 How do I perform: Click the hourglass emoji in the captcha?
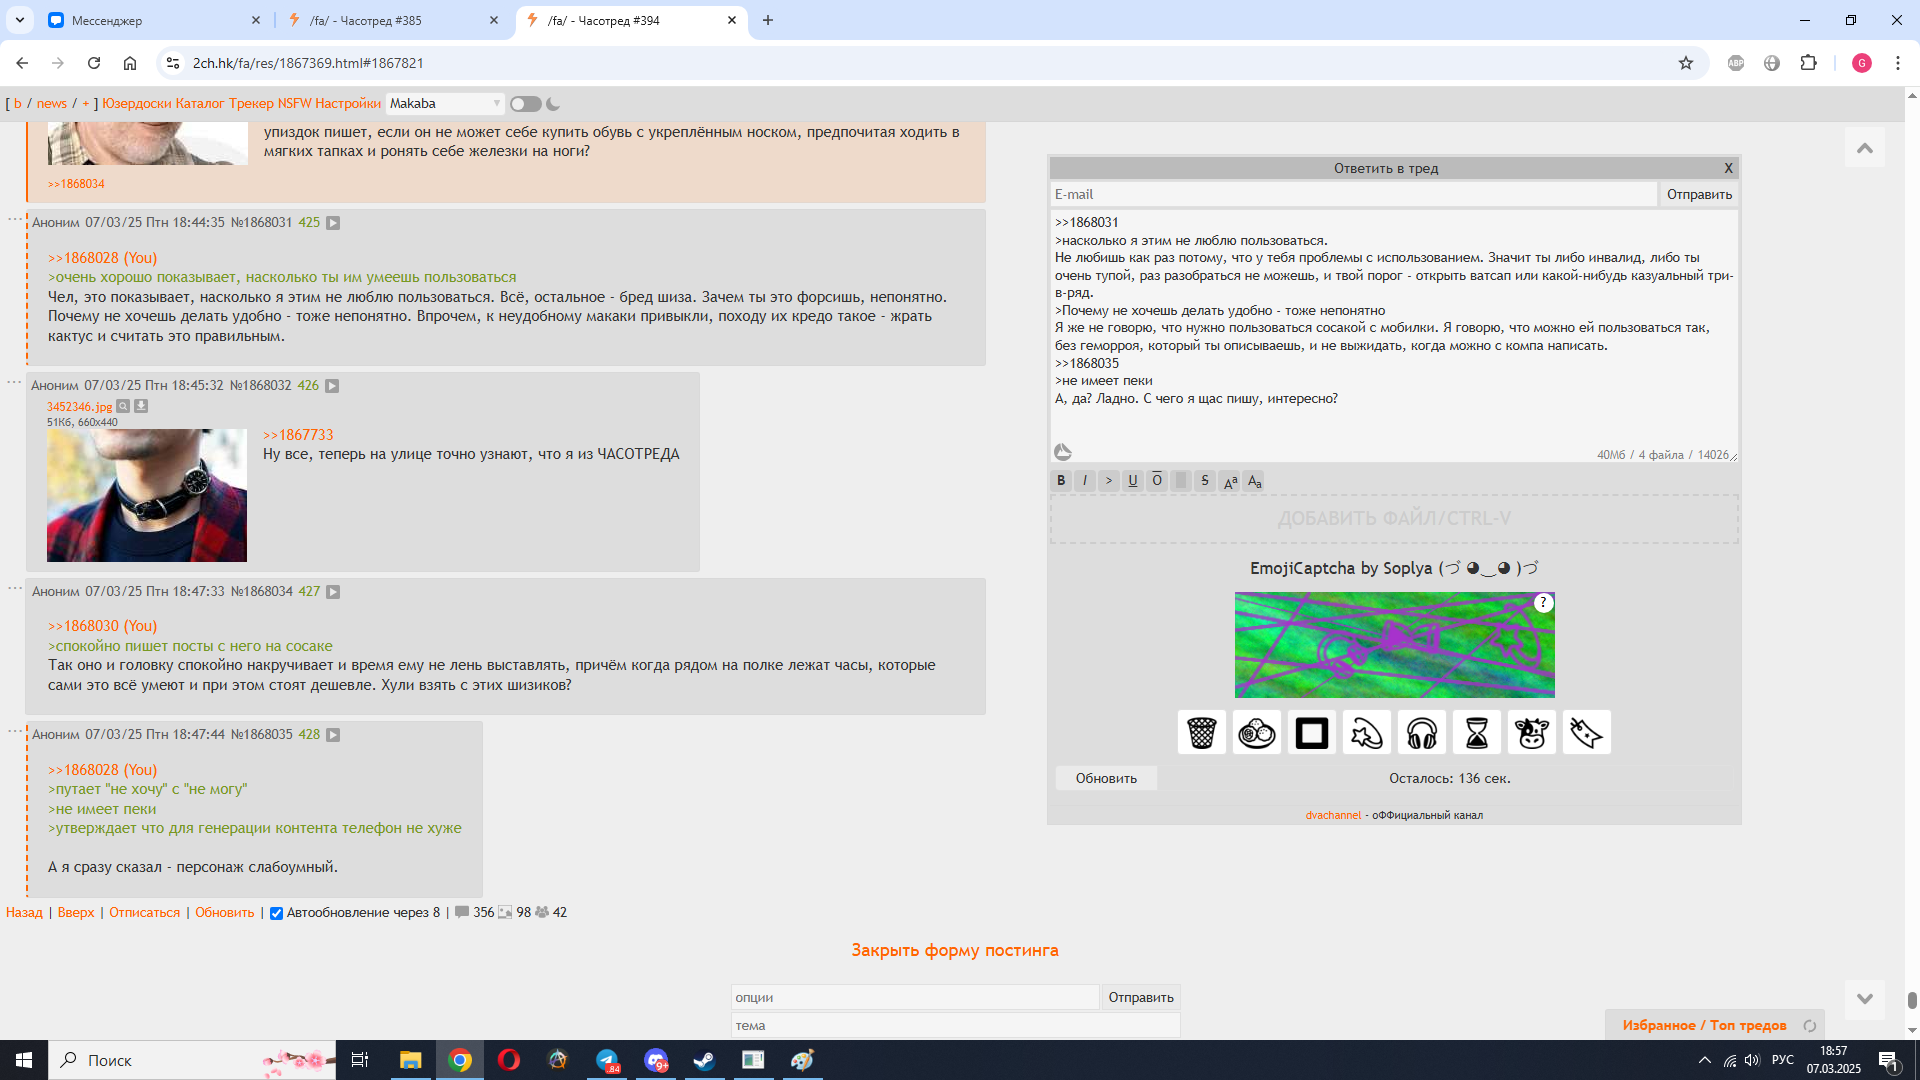[x=1476, y=733]
